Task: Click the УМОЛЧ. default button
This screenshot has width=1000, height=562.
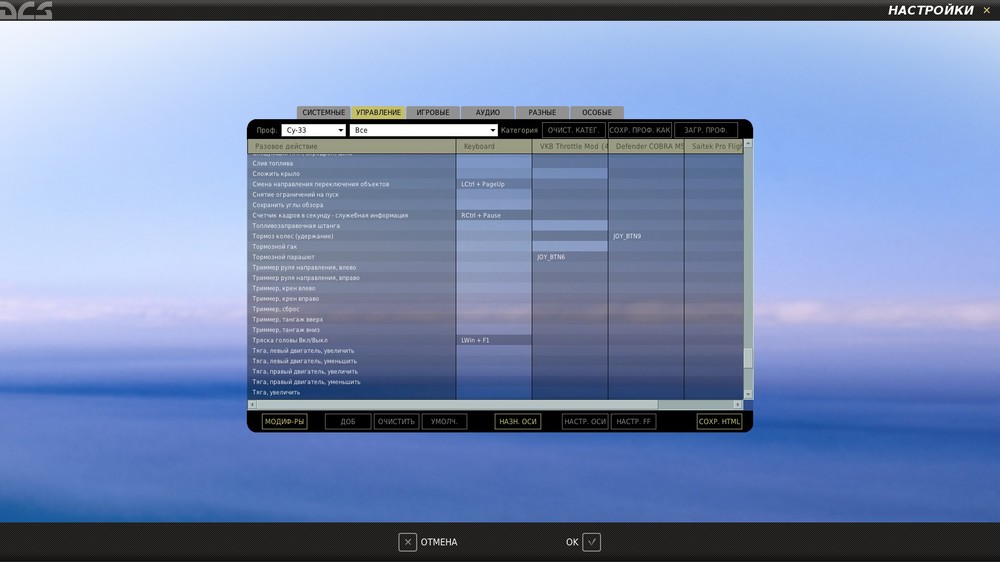Action: point(445,422)
